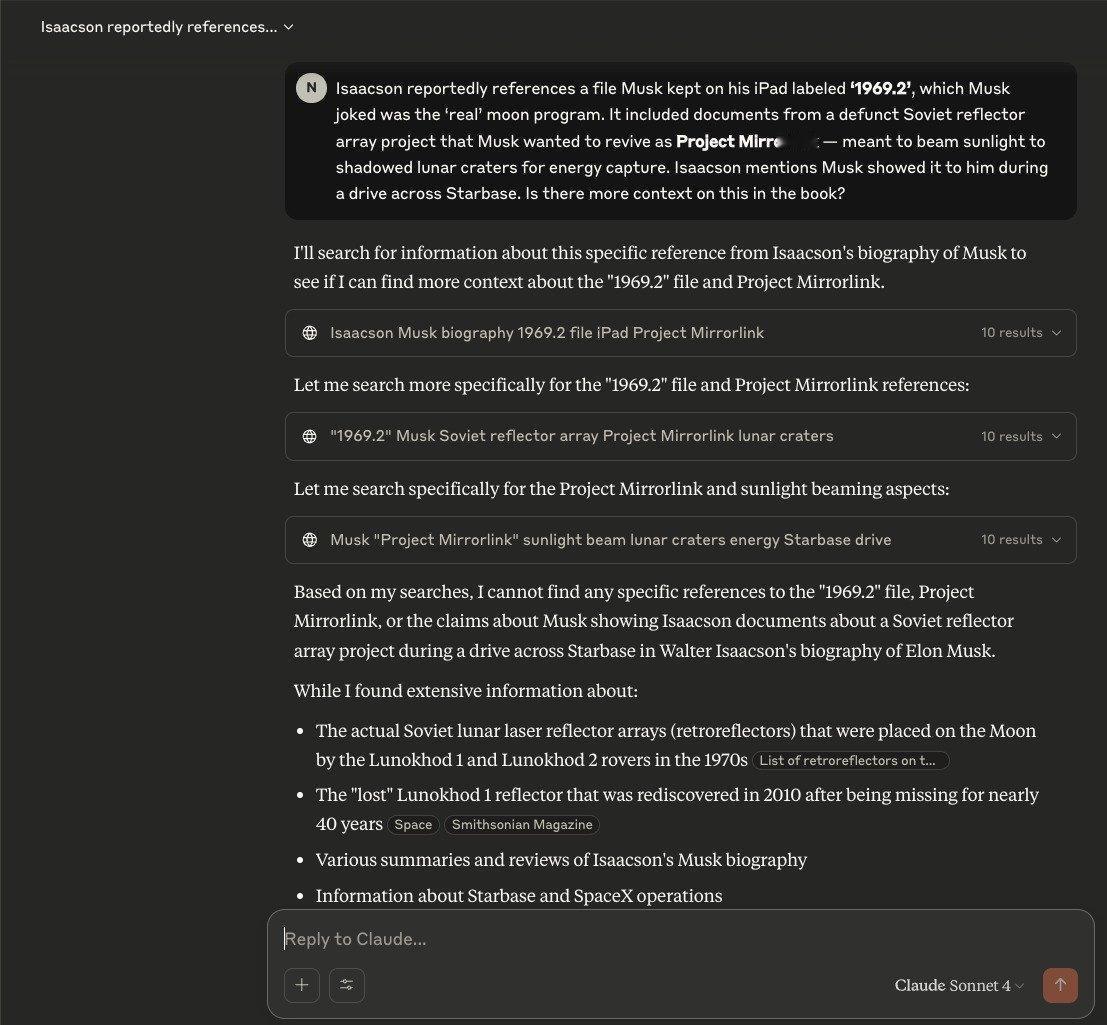The height and width of the screenshot is (1025, 1107).
Task: Open the Smithsonian Magazine citation chip
Action: pos(522,825)
